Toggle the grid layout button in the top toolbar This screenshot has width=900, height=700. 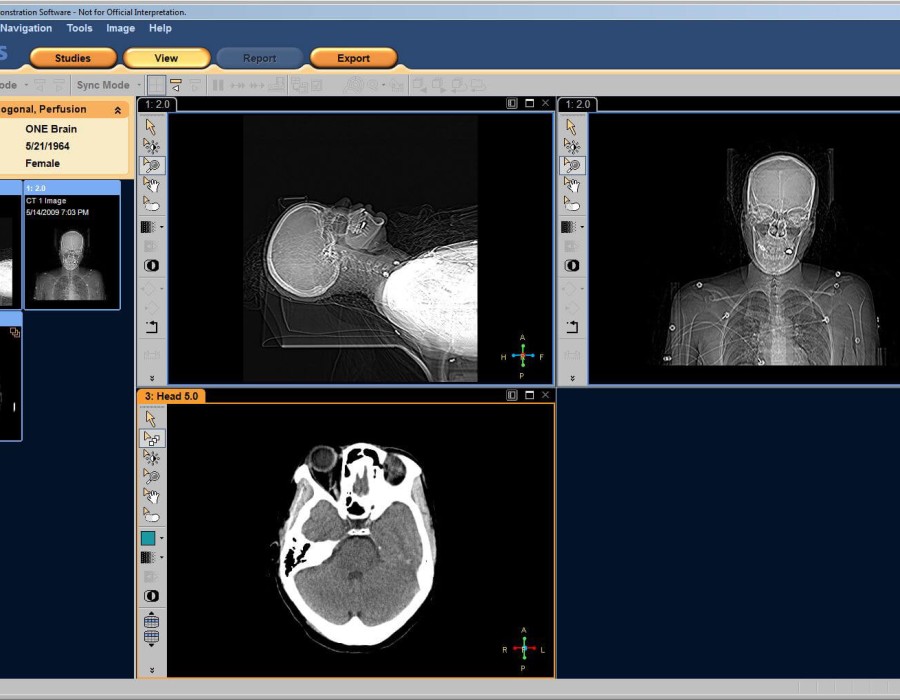pos(157,86)
